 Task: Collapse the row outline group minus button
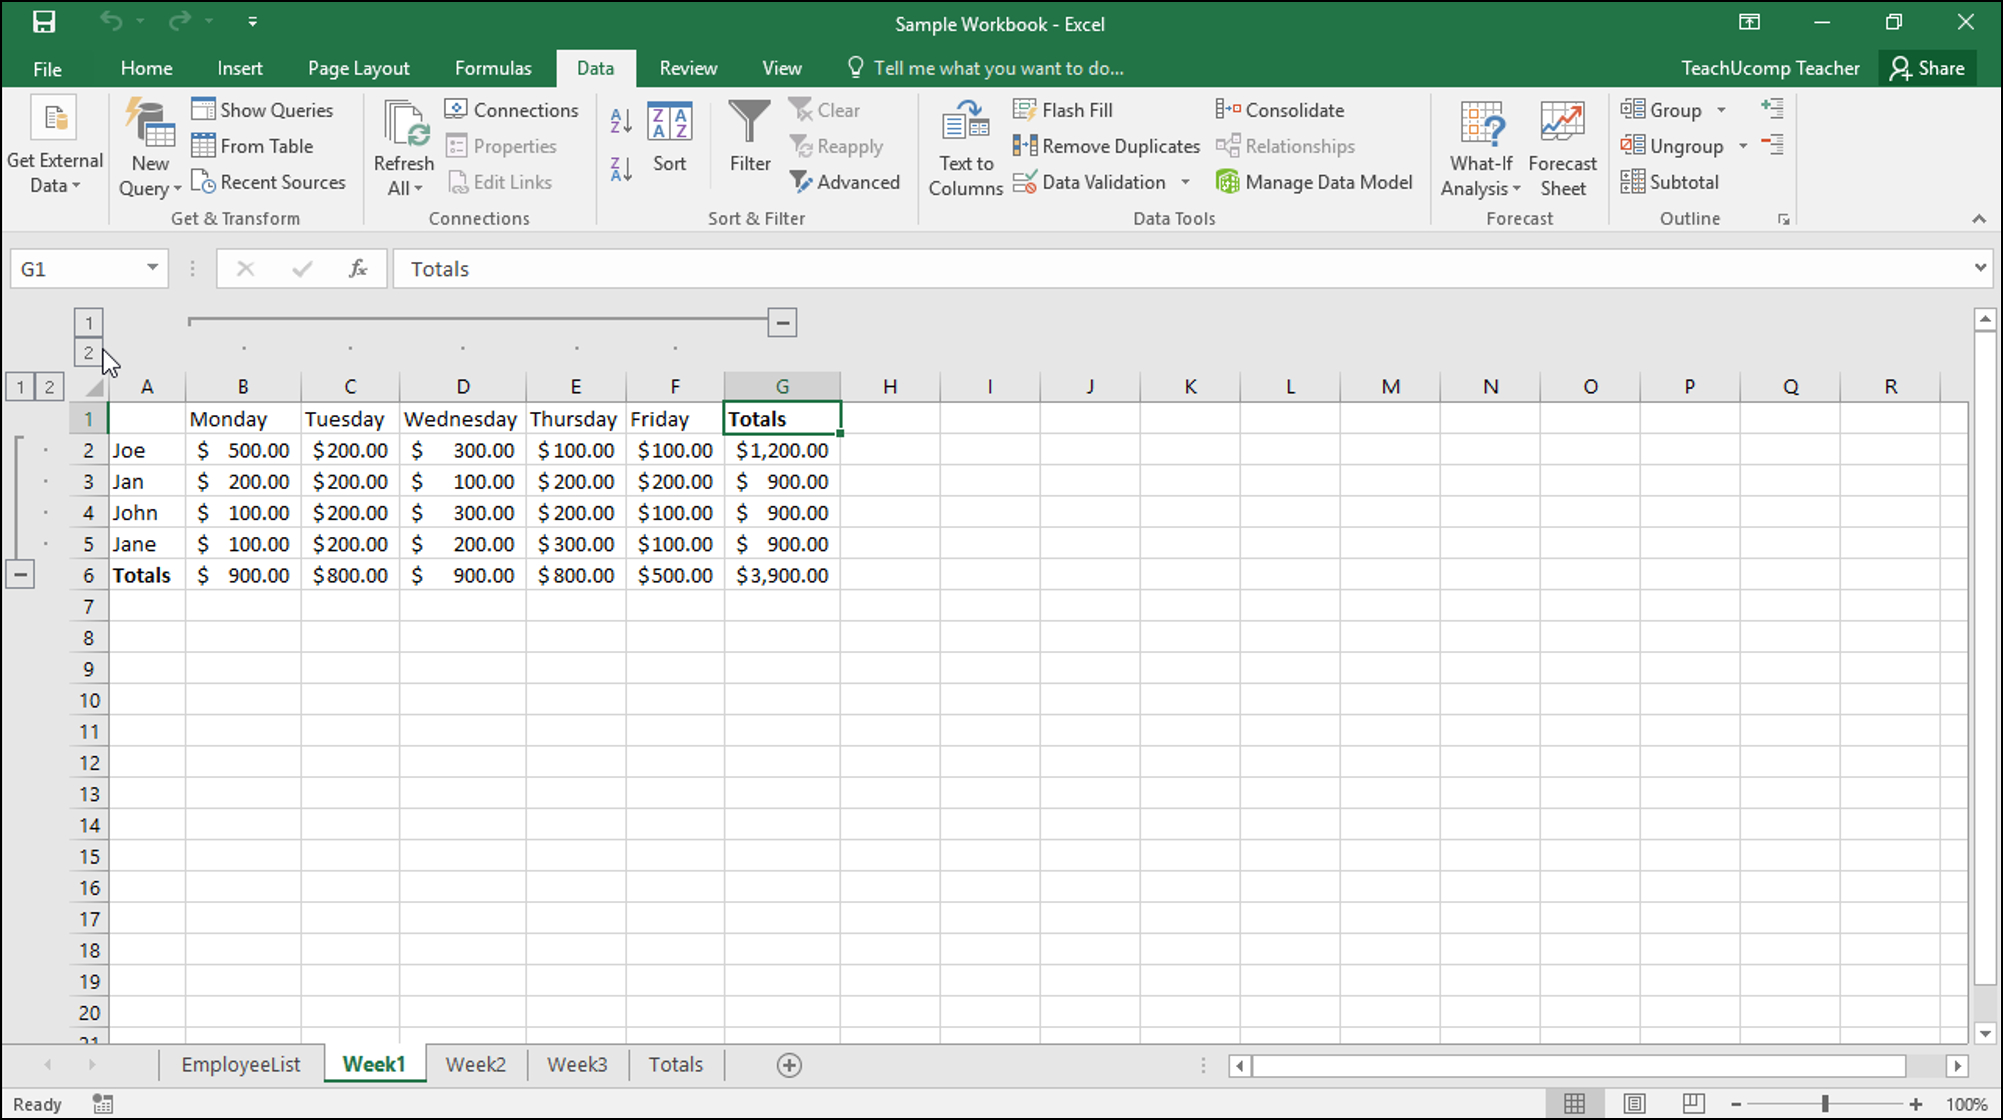point(20,574)
